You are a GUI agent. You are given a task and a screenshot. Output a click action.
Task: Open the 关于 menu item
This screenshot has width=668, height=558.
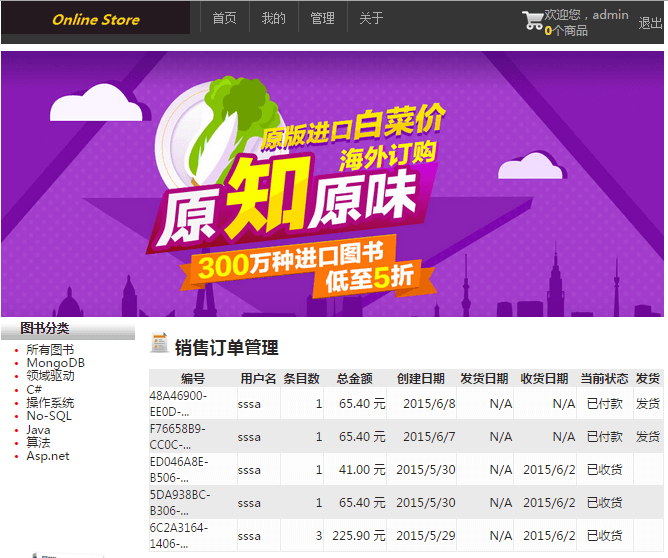(371, 18)
